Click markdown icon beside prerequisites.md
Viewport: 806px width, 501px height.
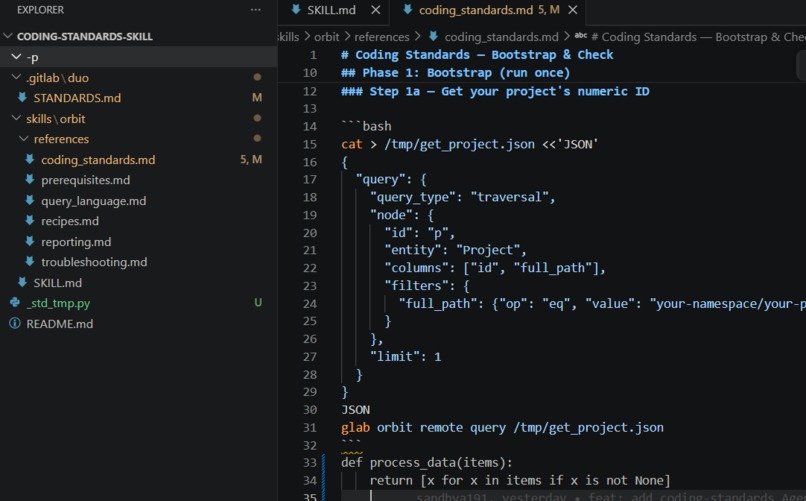[x=30, y=179]
